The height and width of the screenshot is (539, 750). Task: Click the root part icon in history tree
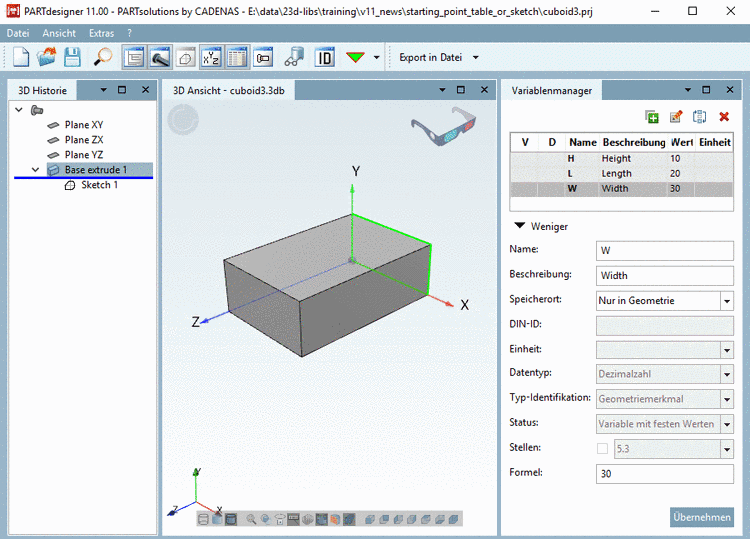pos(37,110)
